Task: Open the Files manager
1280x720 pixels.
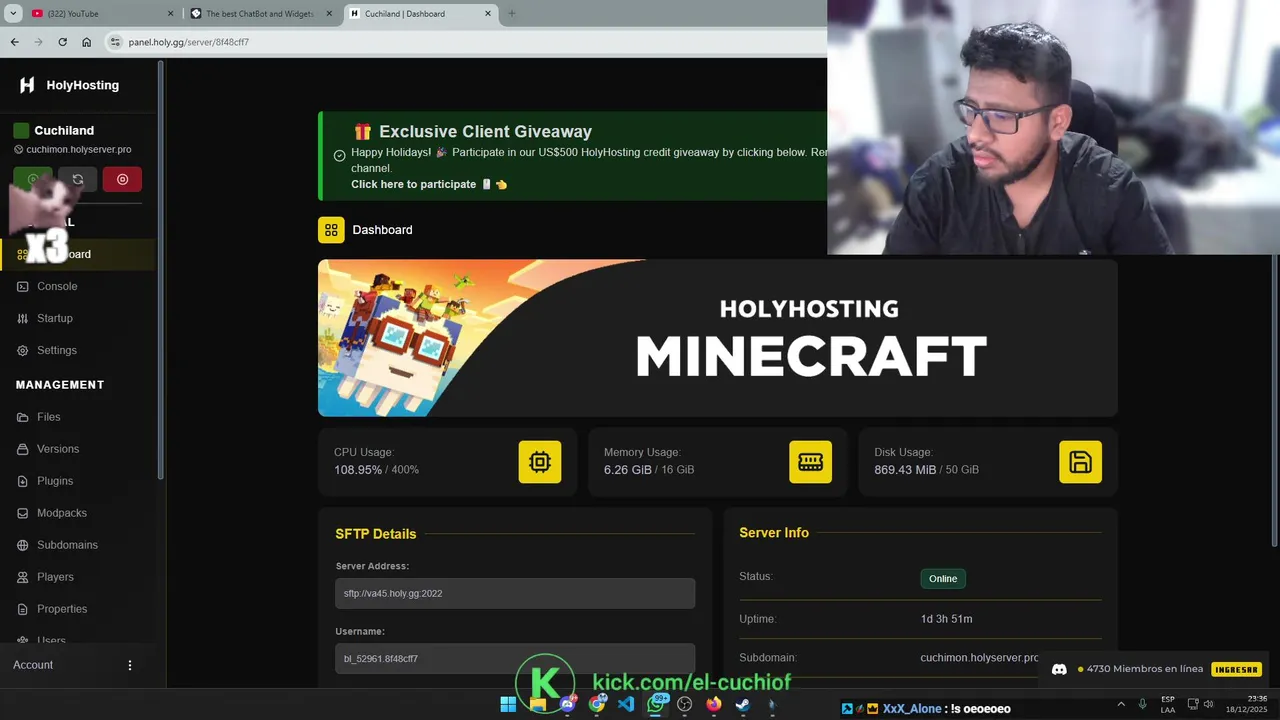Action: [49, 417]
